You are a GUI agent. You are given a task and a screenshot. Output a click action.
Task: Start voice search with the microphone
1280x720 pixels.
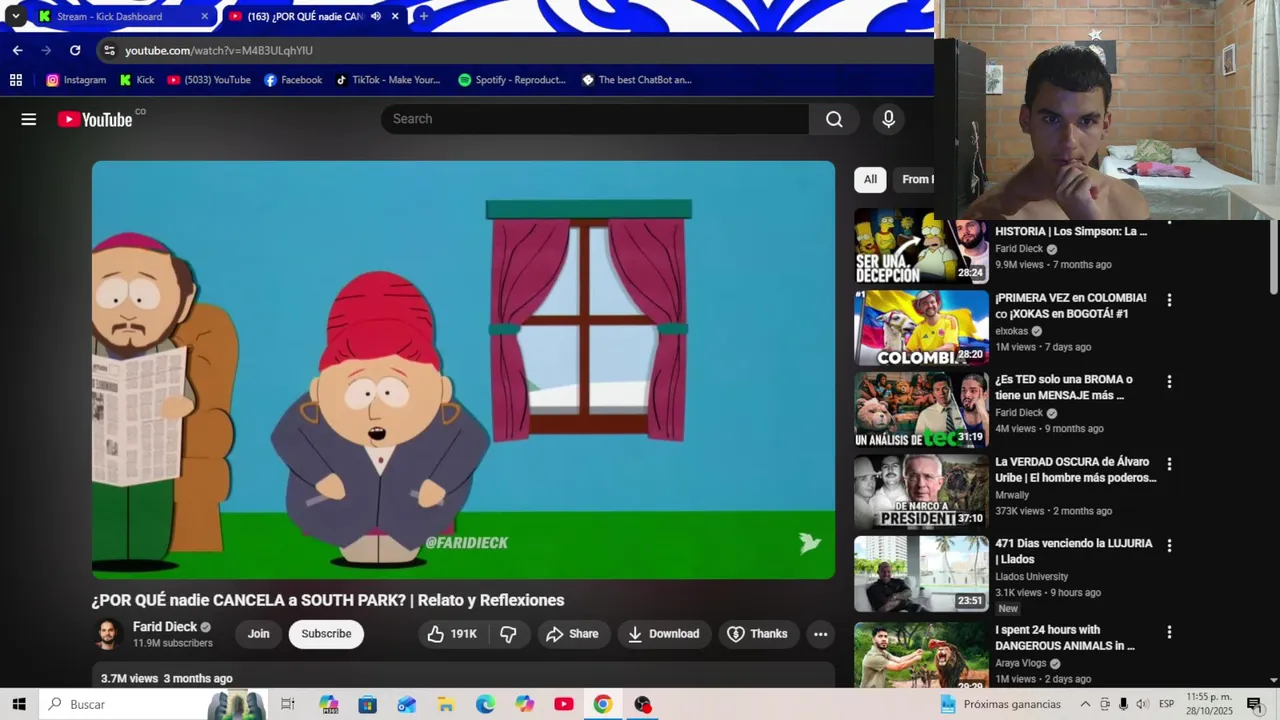coord(888,119)
